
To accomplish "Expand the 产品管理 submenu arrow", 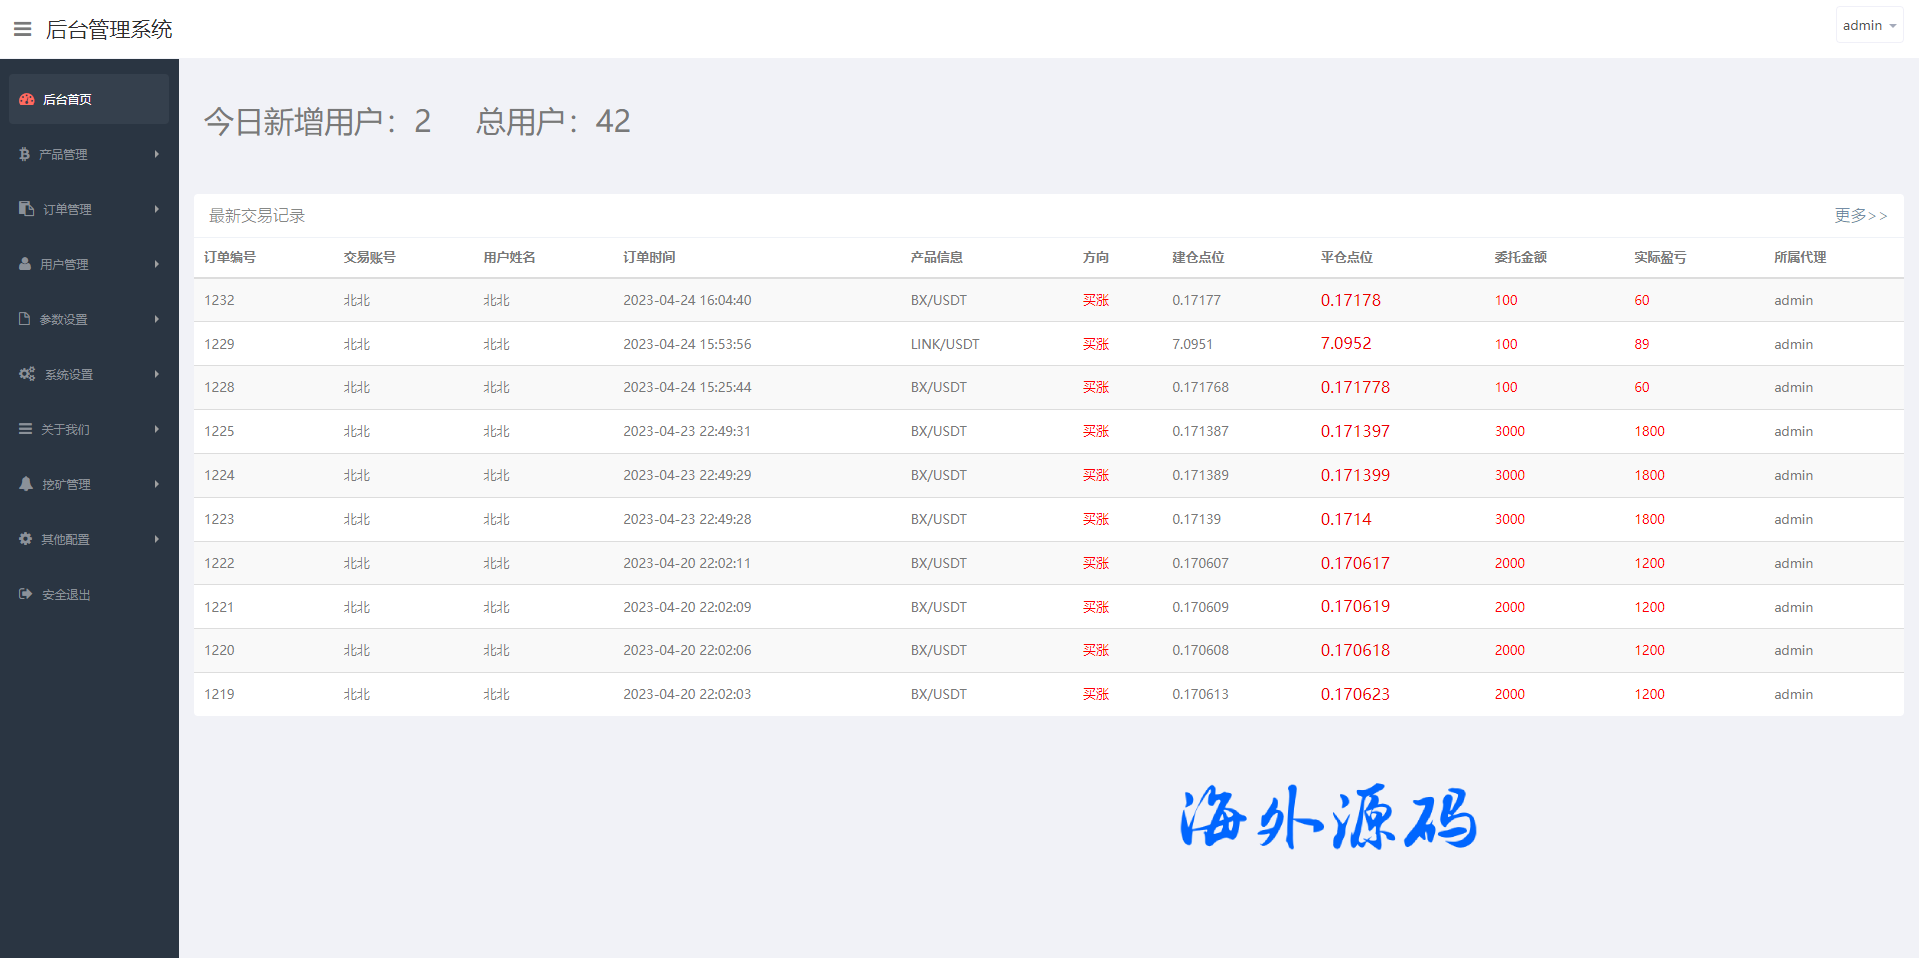I will [157, 154].
